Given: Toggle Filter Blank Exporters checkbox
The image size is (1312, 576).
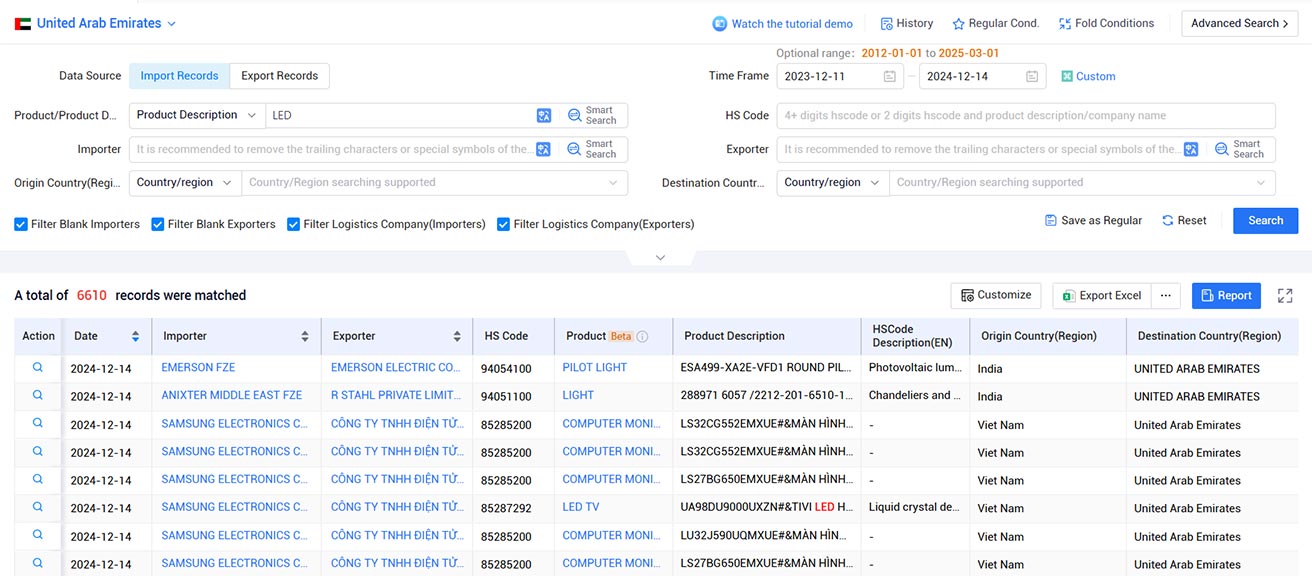Looking at the screenshot, I should [158, 224].
